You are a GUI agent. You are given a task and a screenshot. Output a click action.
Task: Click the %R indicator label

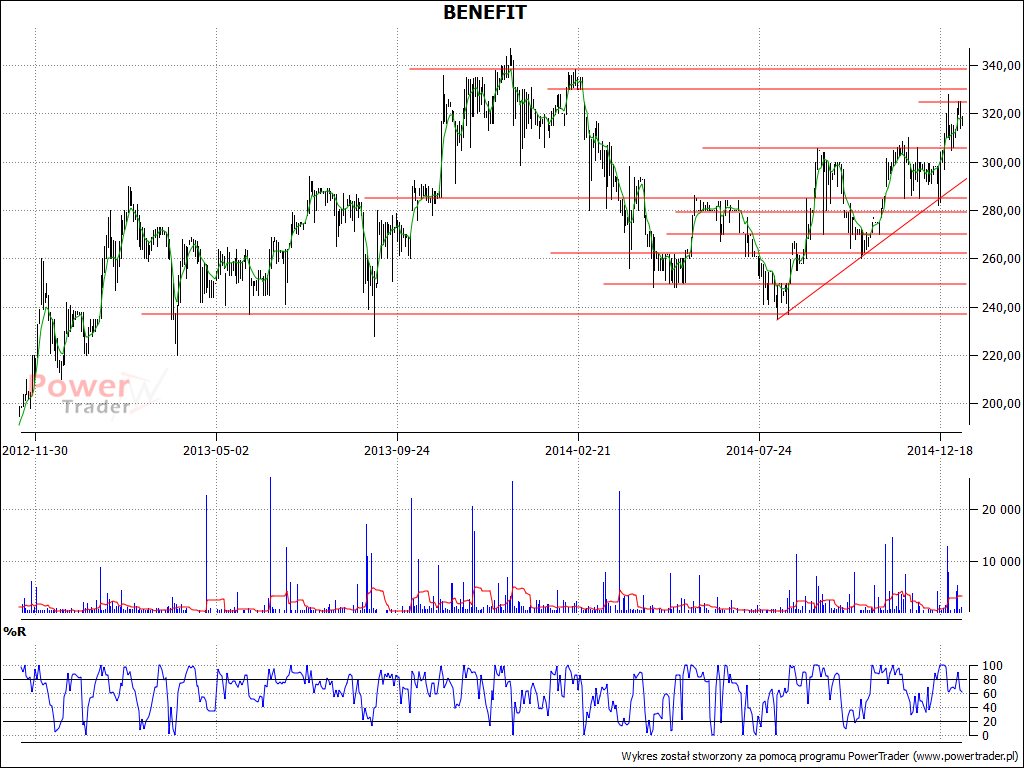click(x=14, y=632)
